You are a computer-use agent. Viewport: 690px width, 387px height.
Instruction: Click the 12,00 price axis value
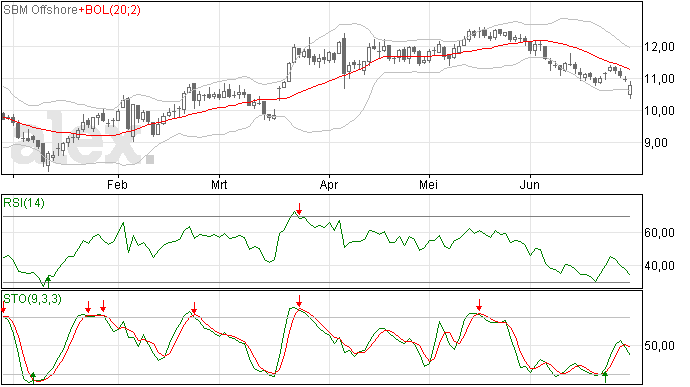tap(659, 47)
